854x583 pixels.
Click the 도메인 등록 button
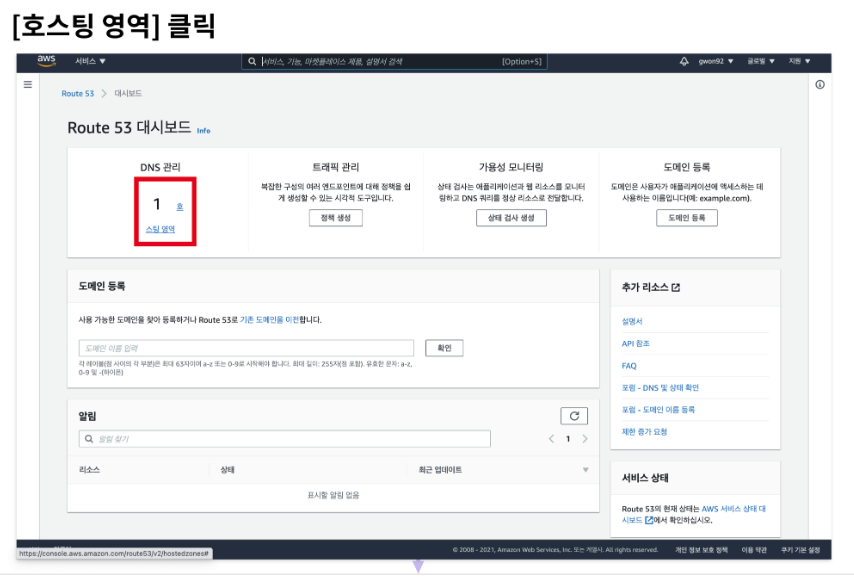[686, 217]
